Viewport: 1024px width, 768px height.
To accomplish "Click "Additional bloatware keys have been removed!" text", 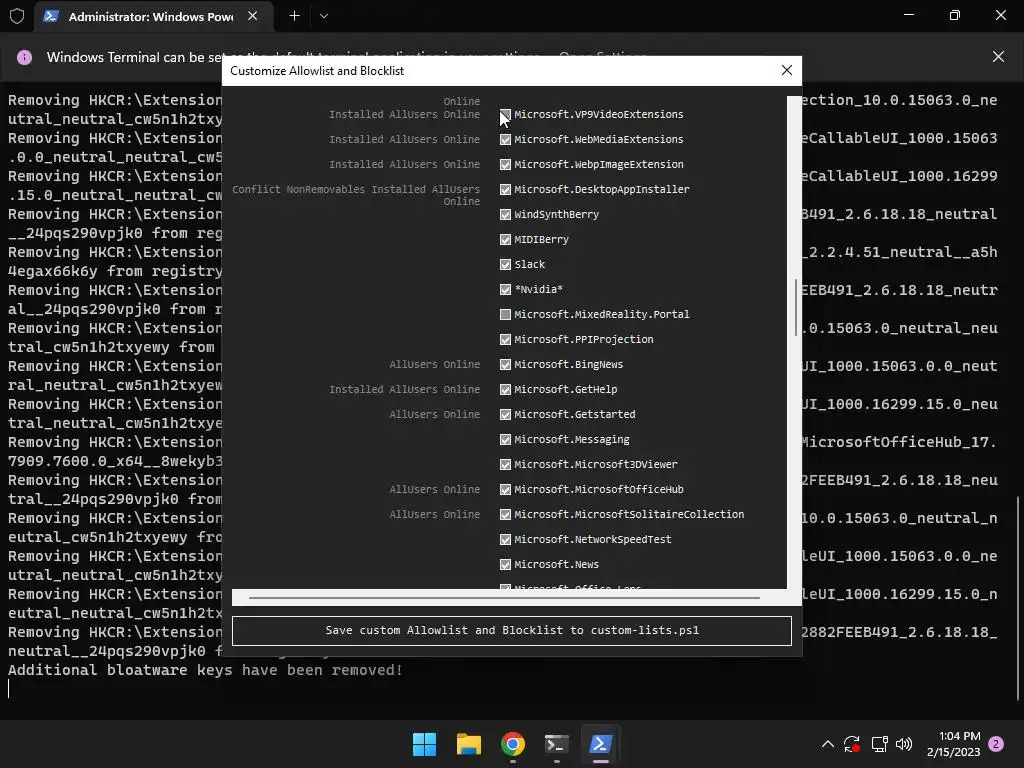I will [x=205, y=670].
